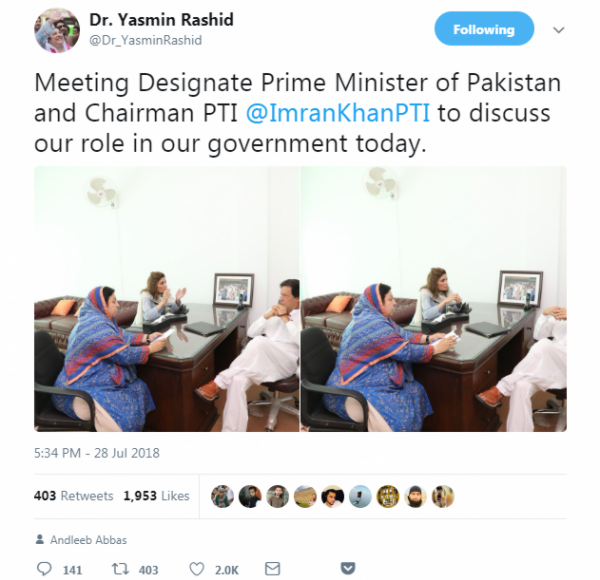Click the Dr. Yasmin Rashid display name
600x580 pixels.
(161, 20)
